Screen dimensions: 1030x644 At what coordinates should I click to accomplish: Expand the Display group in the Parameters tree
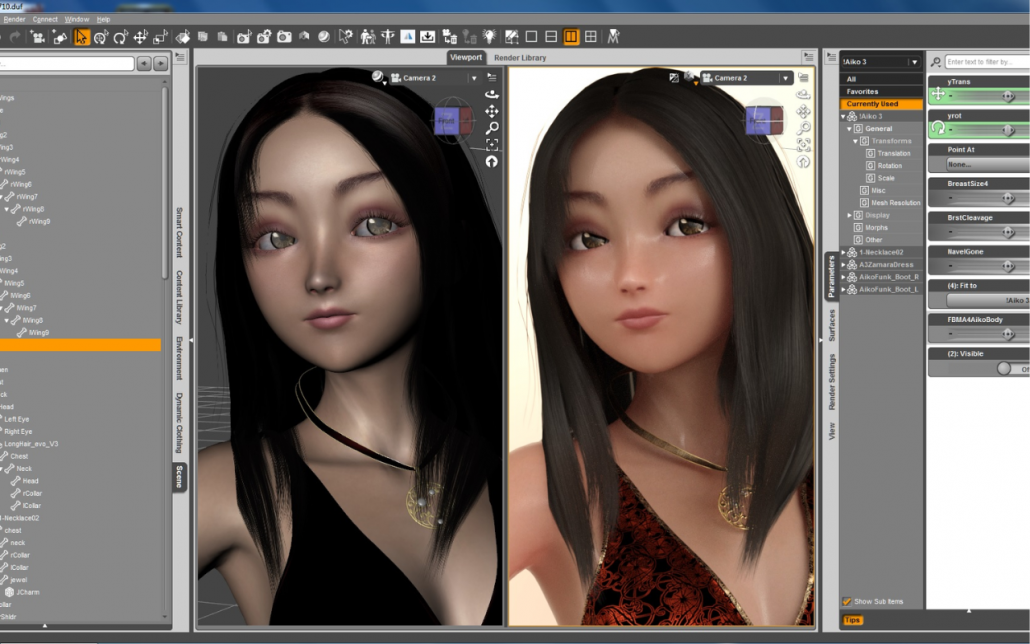click(x=849, y=215)
